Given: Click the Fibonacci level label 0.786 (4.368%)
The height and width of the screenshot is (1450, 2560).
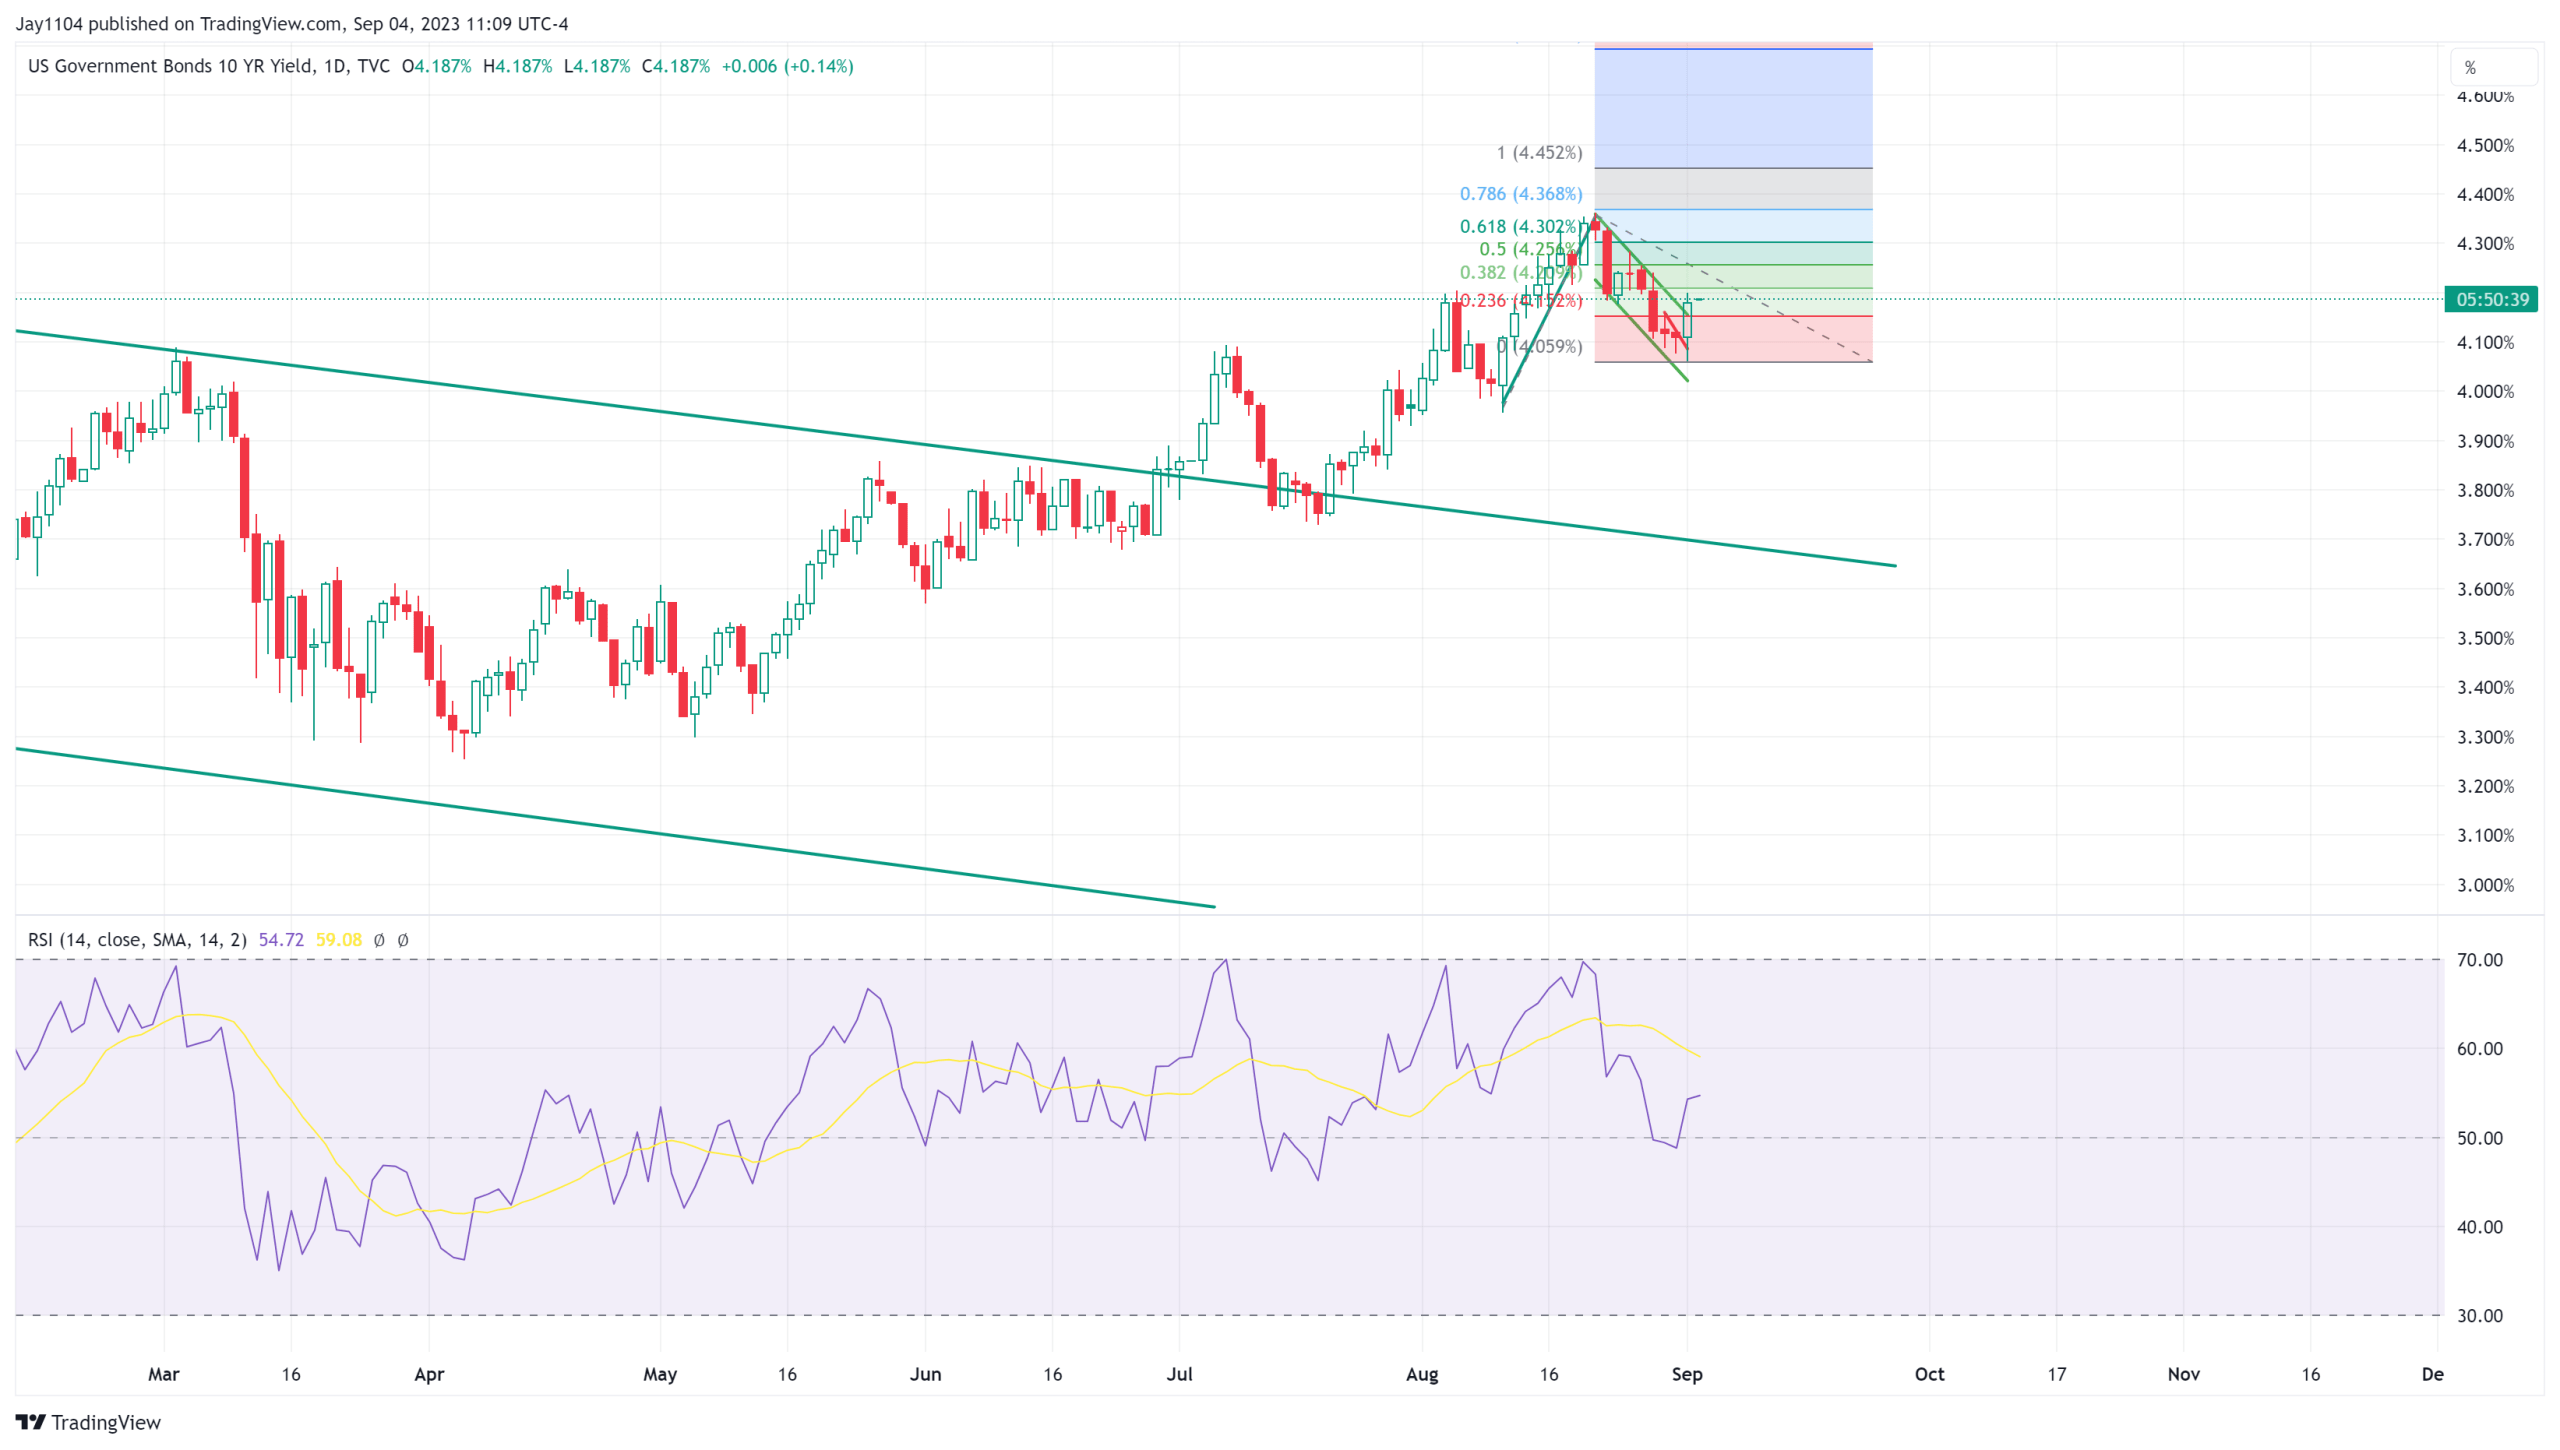Looking at the screenshot, I should (1521, 193).
